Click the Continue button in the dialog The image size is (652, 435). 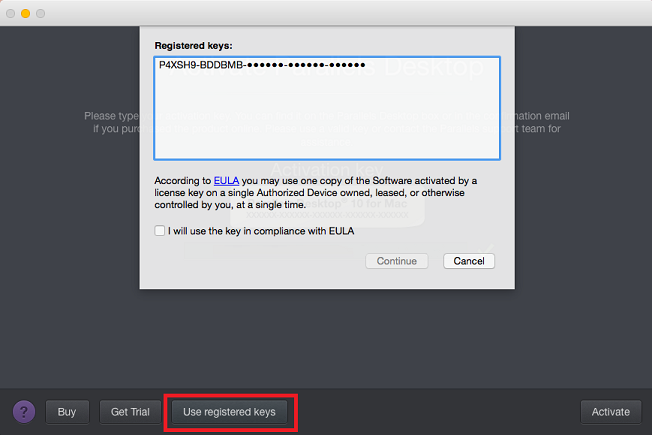point(397,261)
